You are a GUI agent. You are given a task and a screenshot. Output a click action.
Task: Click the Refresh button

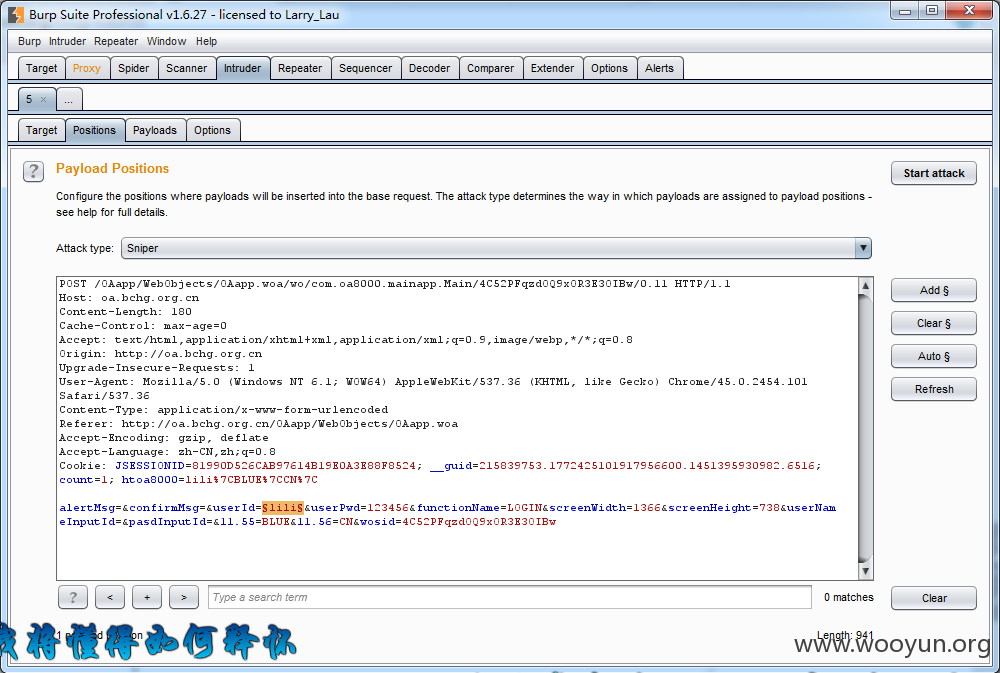tap(934, 389)
